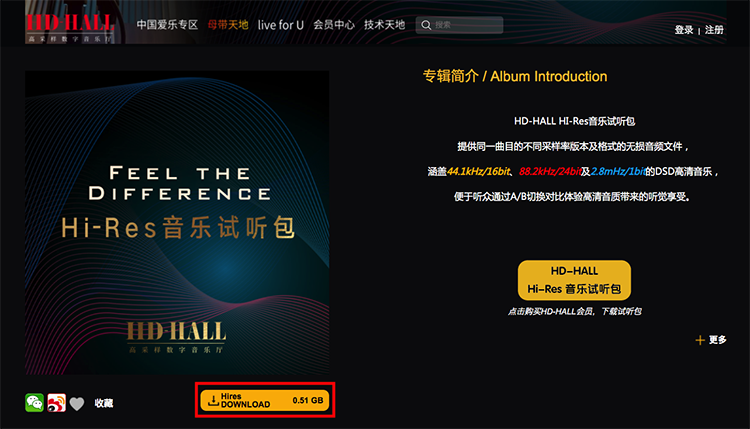Expand the introduction with the plus icon
Image resolution: width=750 pixels, height=429 pixels.
click(x=700, y=340)
